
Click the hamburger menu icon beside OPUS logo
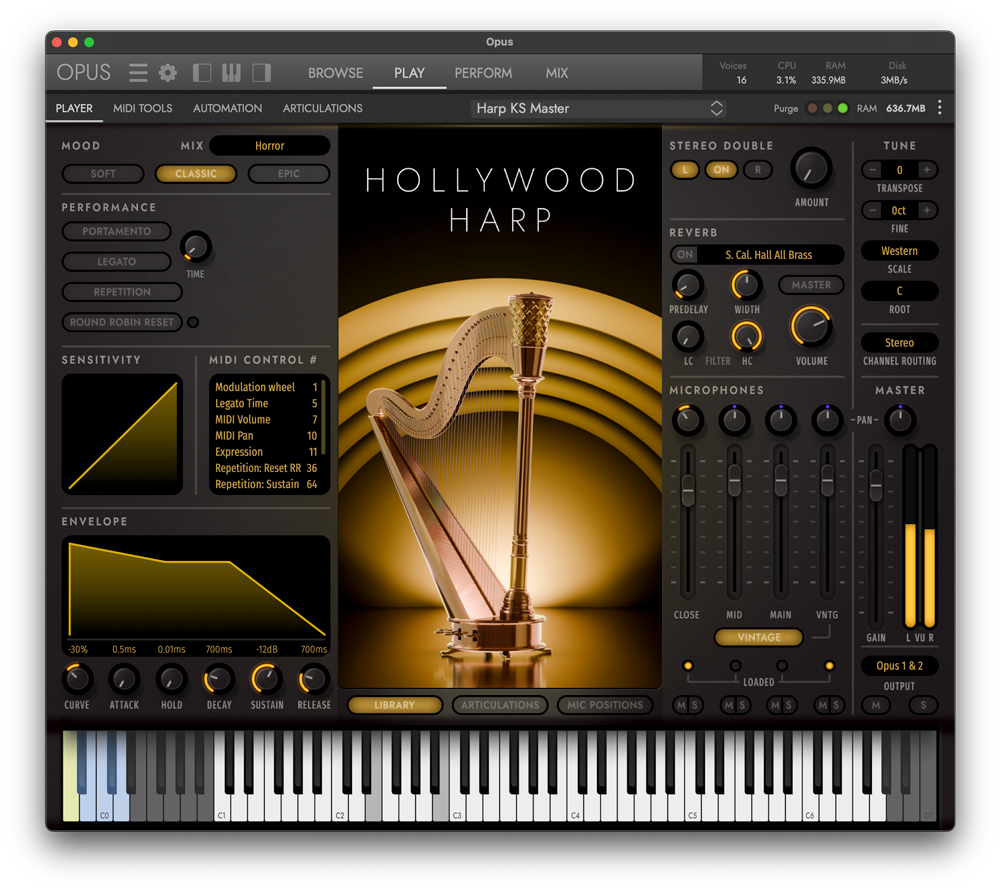(138, 72)
